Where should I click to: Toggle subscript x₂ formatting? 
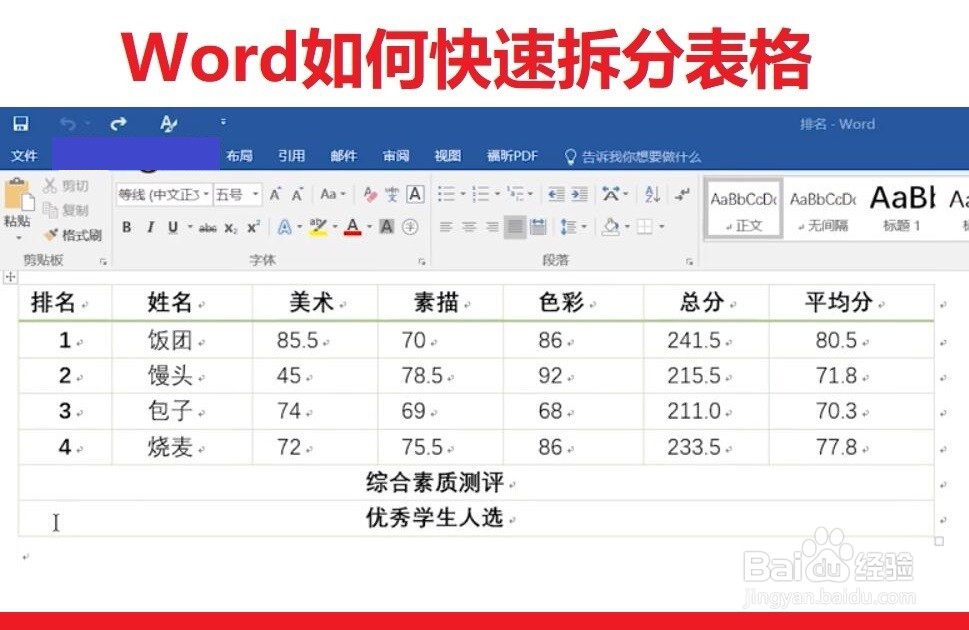click(x=231, y=228)
